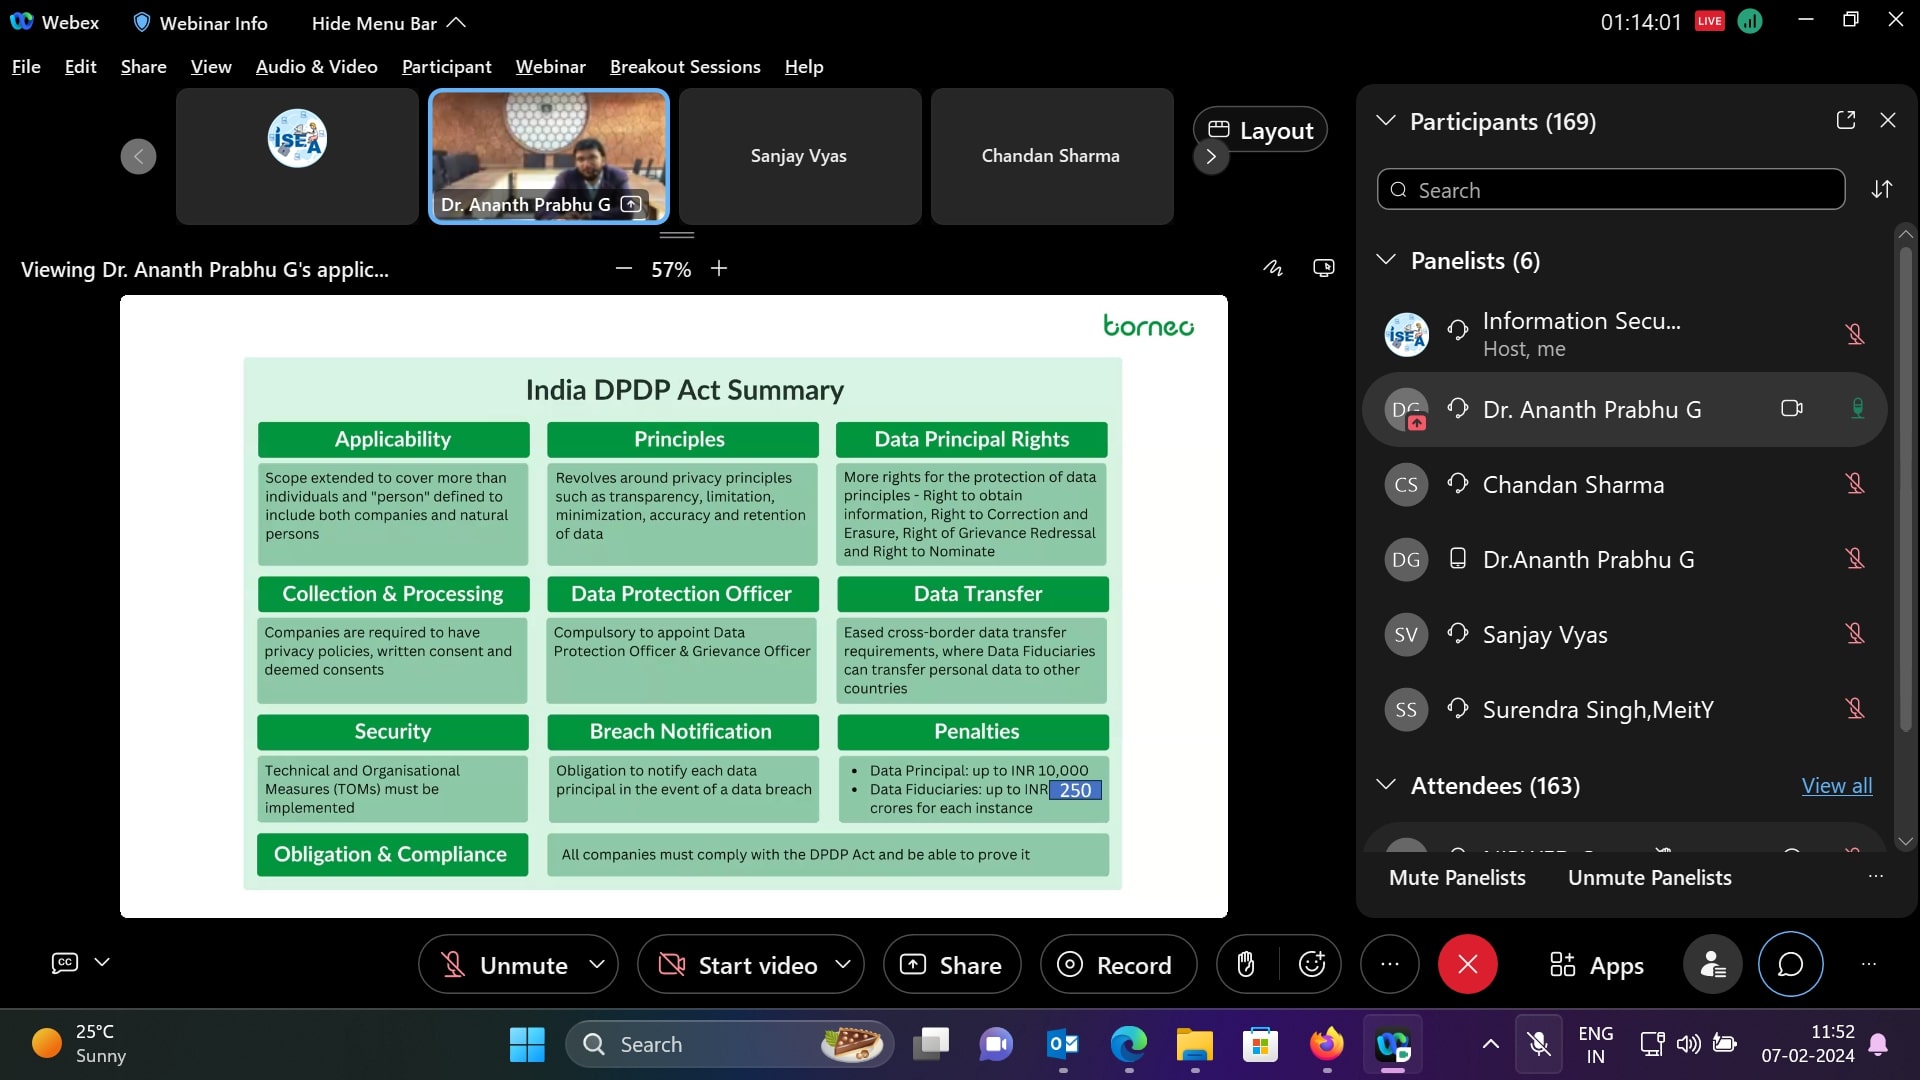The width and height of the screenshot is (1920, 1080).
Task: Toggle the participants panel icon
Action: pos(1713,964)
